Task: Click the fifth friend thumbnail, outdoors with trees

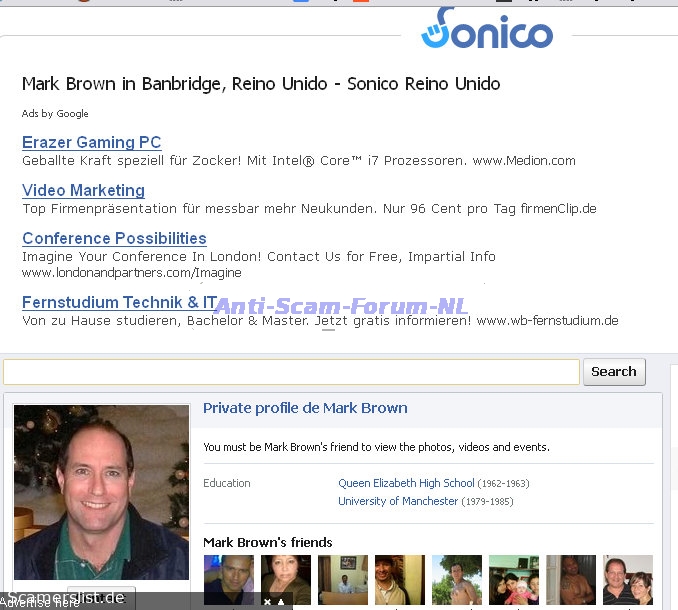Action: click(457, 580)
